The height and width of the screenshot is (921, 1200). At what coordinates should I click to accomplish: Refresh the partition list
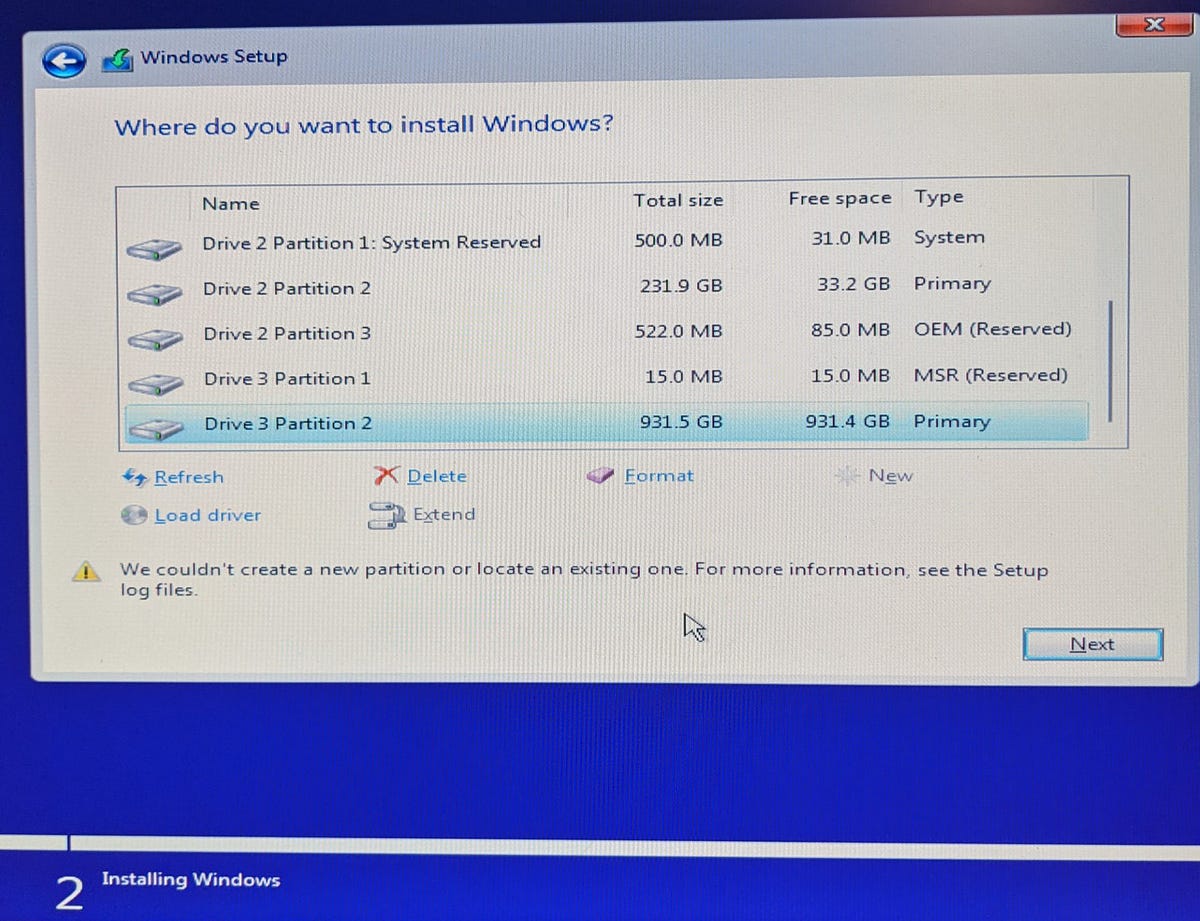click(x=189, y=477)
